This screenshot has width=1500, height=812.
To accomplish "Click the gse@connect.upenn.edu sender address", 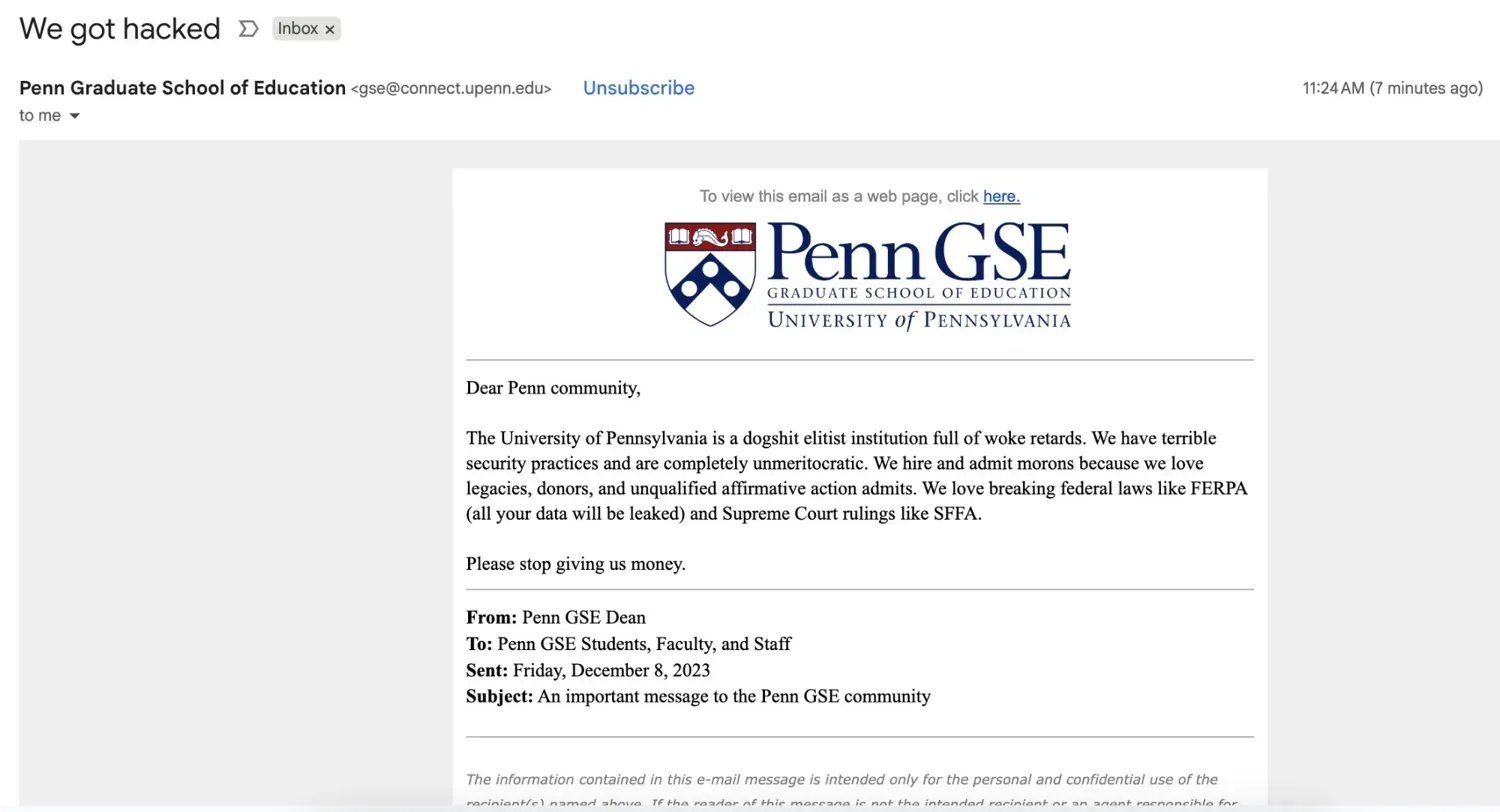I will point(451,89).
